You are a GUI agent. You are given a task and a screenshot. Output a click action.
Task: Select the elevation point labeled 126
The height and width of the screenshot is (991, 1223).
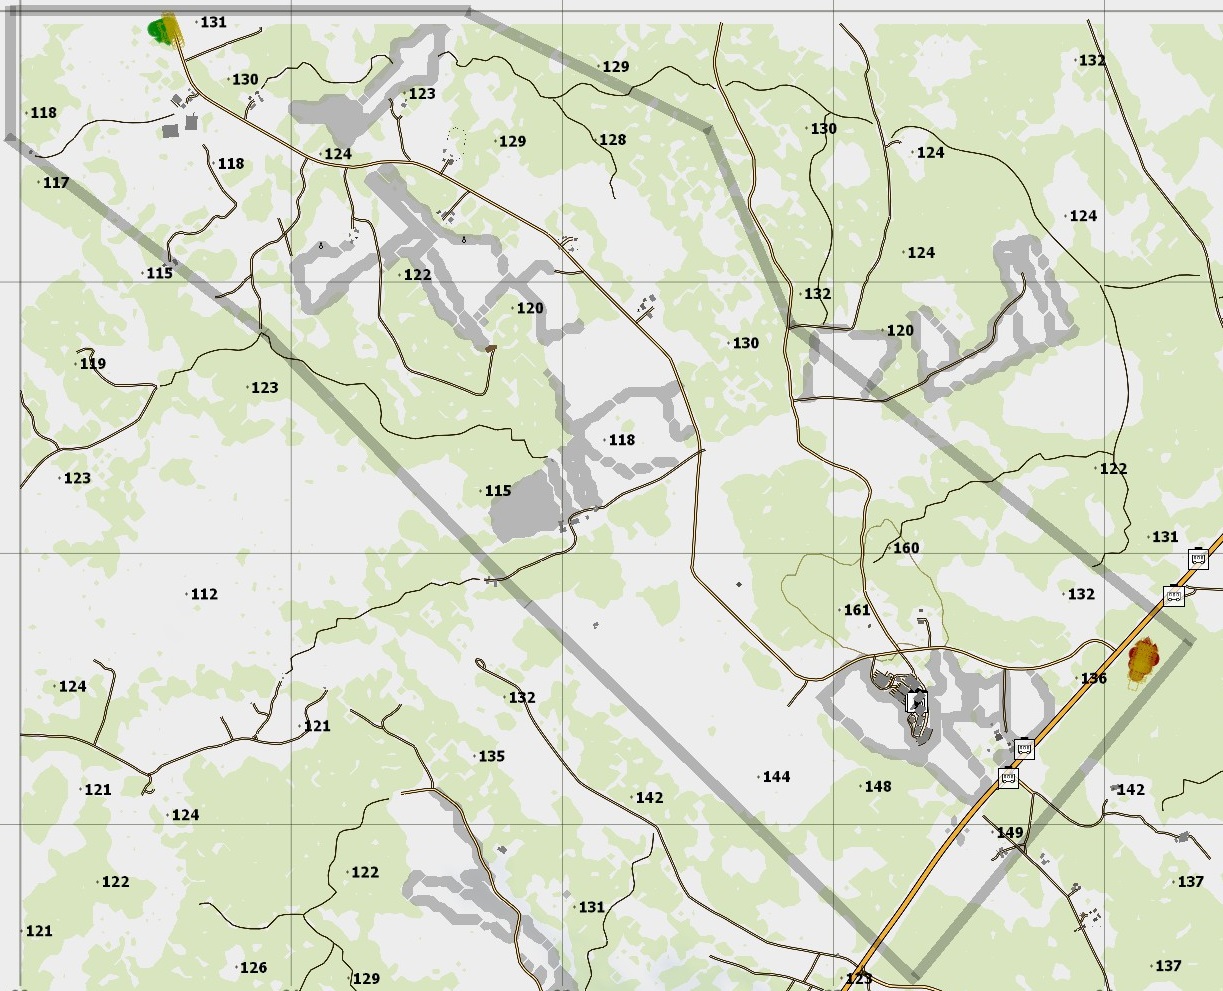[x=253, y=967]
